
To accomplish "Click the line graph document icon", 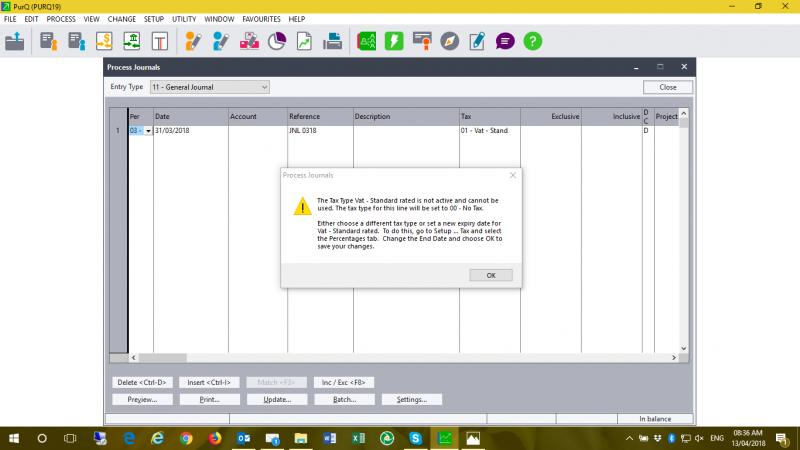I will coord(304,41).
